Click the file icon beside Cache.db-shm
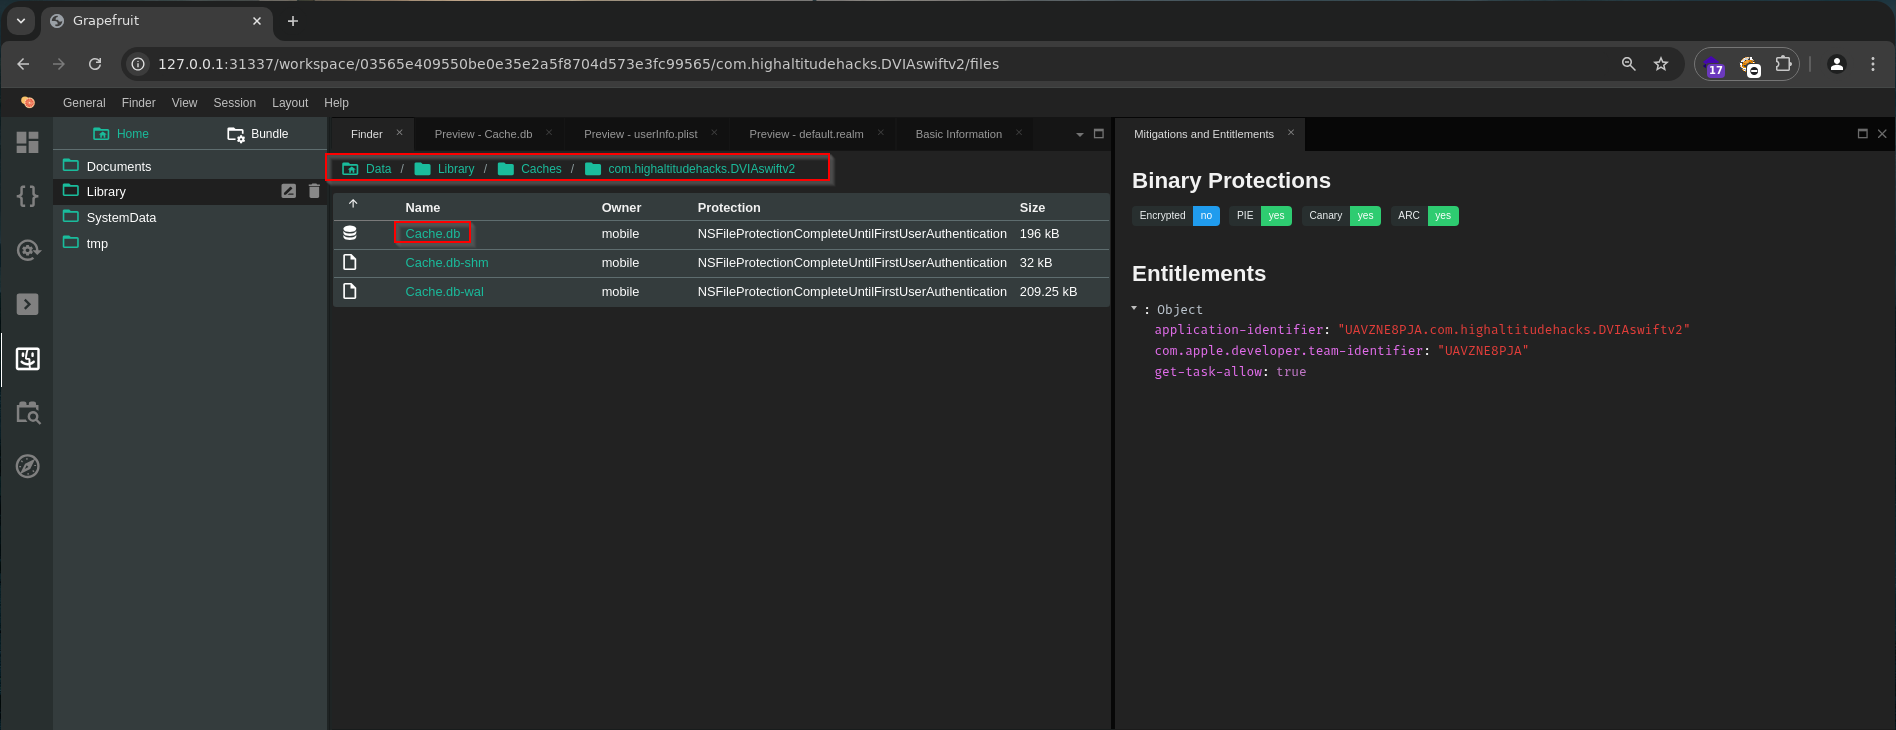The image size is (1896, 730). [x=350, y=262]
